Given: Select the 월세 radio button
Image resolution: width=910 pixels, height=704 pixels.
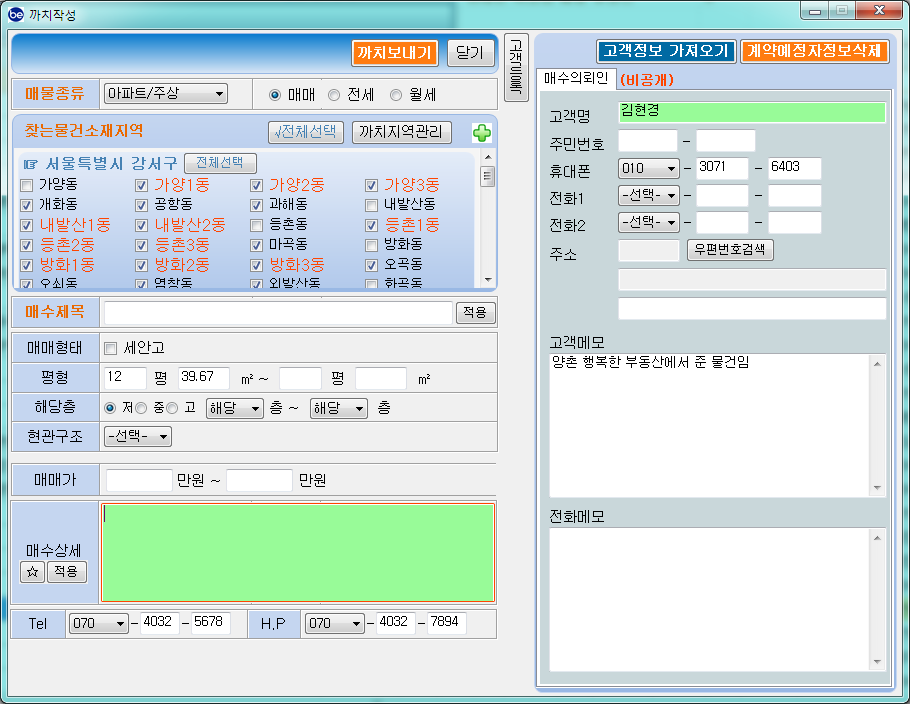Looking at the screenshot, I should pos(395,95).
